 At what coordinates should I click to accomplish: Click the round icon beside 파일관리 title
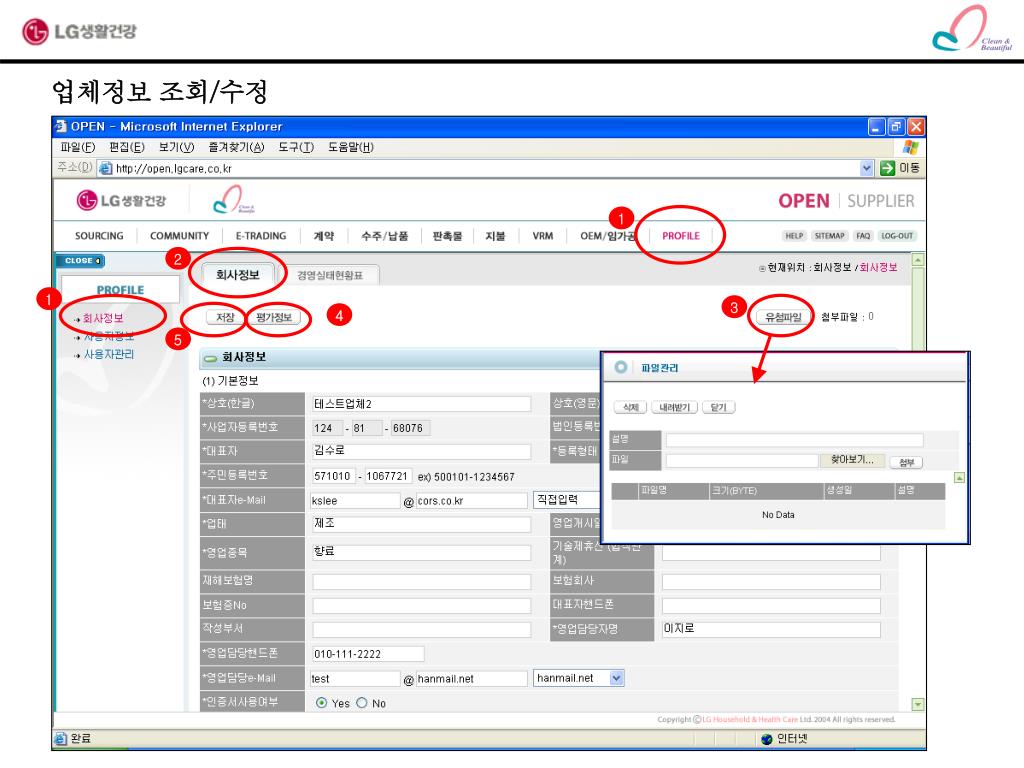620,367
